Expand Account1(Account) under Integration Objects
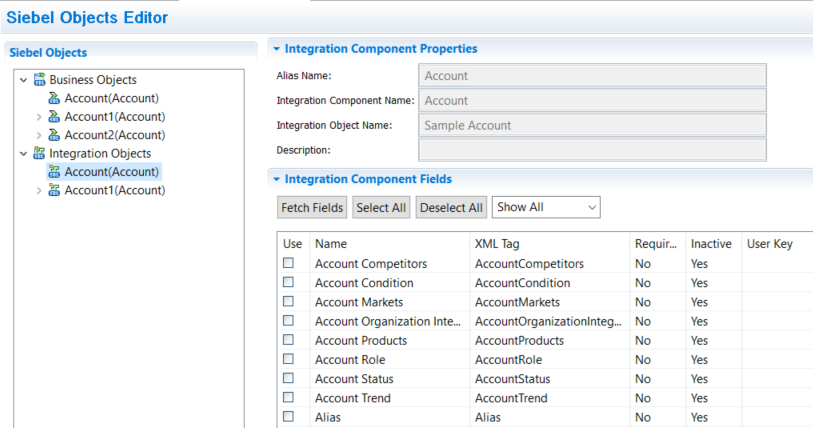The width and height of the screenshot is (813, 428). click(39, 191)
